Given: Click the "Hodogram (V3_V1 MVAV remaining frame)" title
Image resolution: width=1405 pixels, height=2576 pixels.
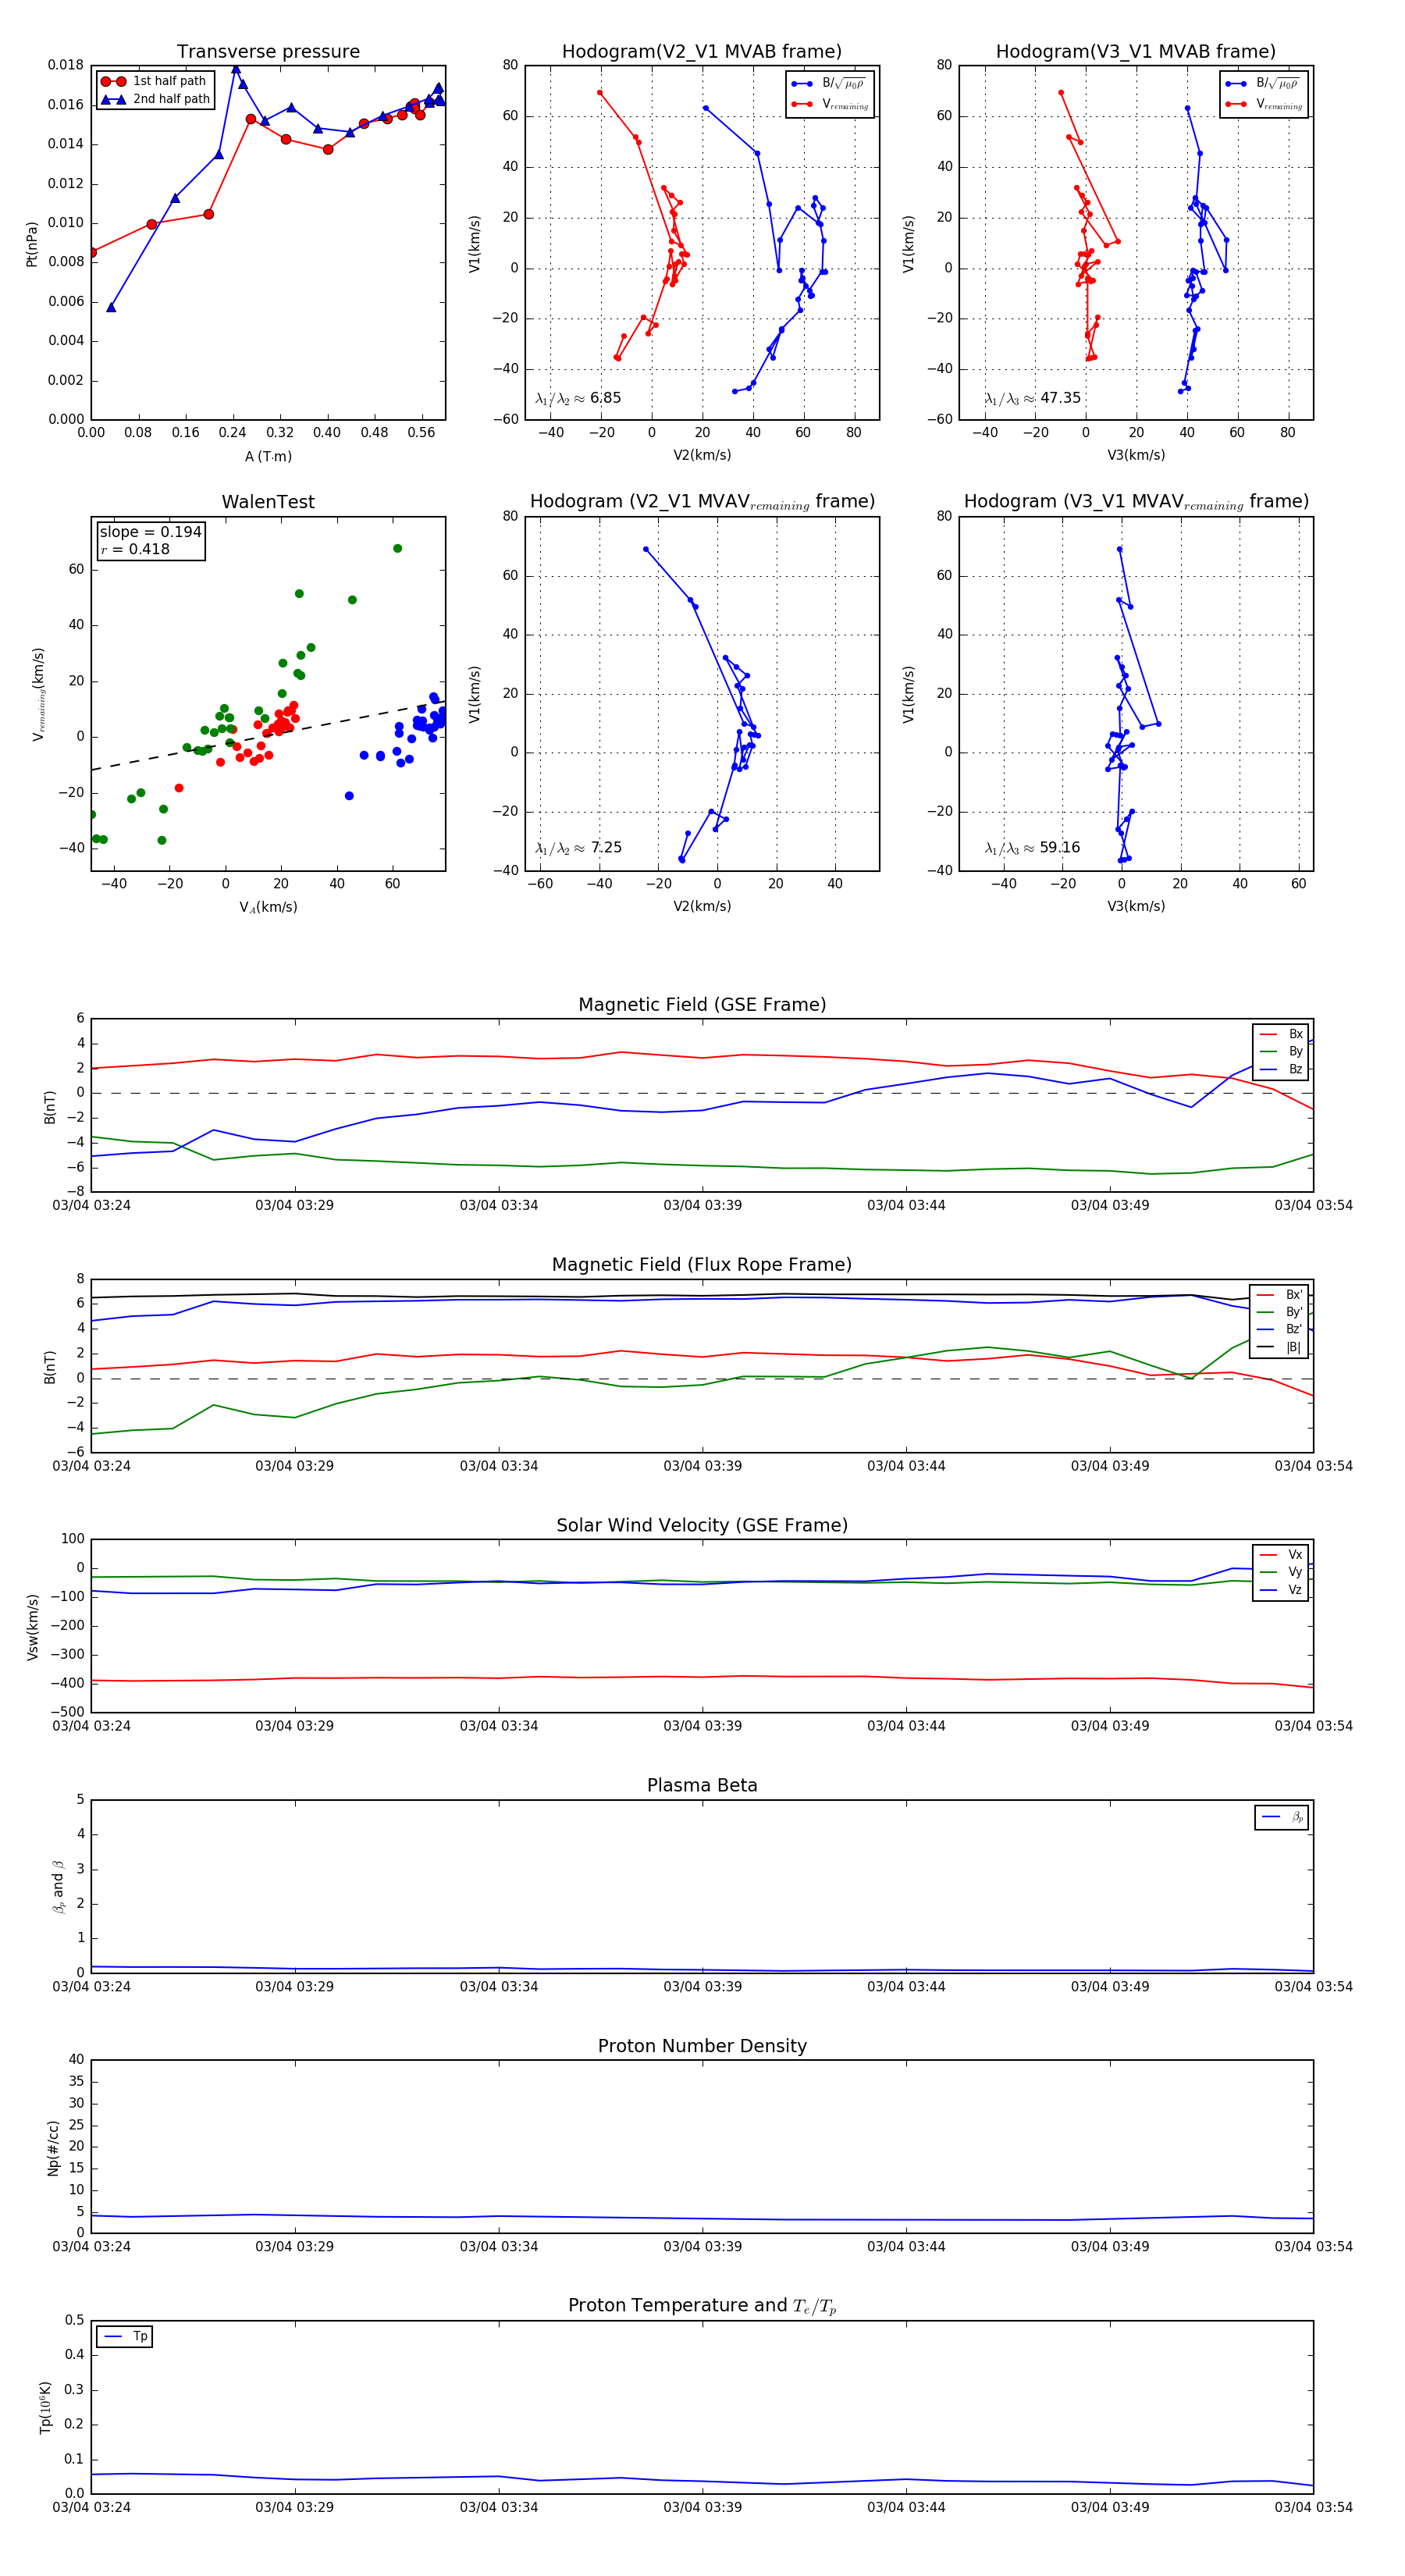Looking at the screenshot, I should (1136, 502).
